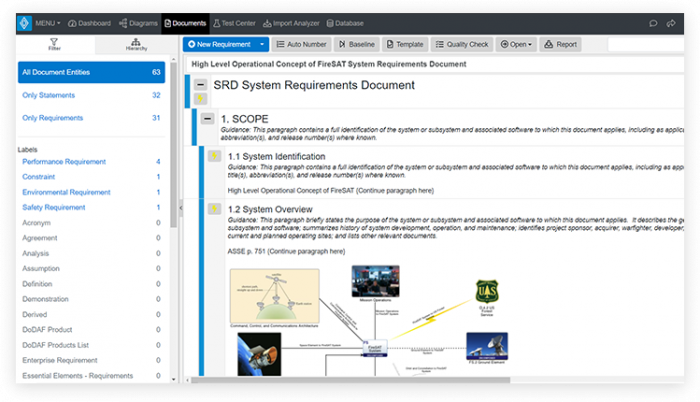Open the Open dropdown menu

pos(516,44)
